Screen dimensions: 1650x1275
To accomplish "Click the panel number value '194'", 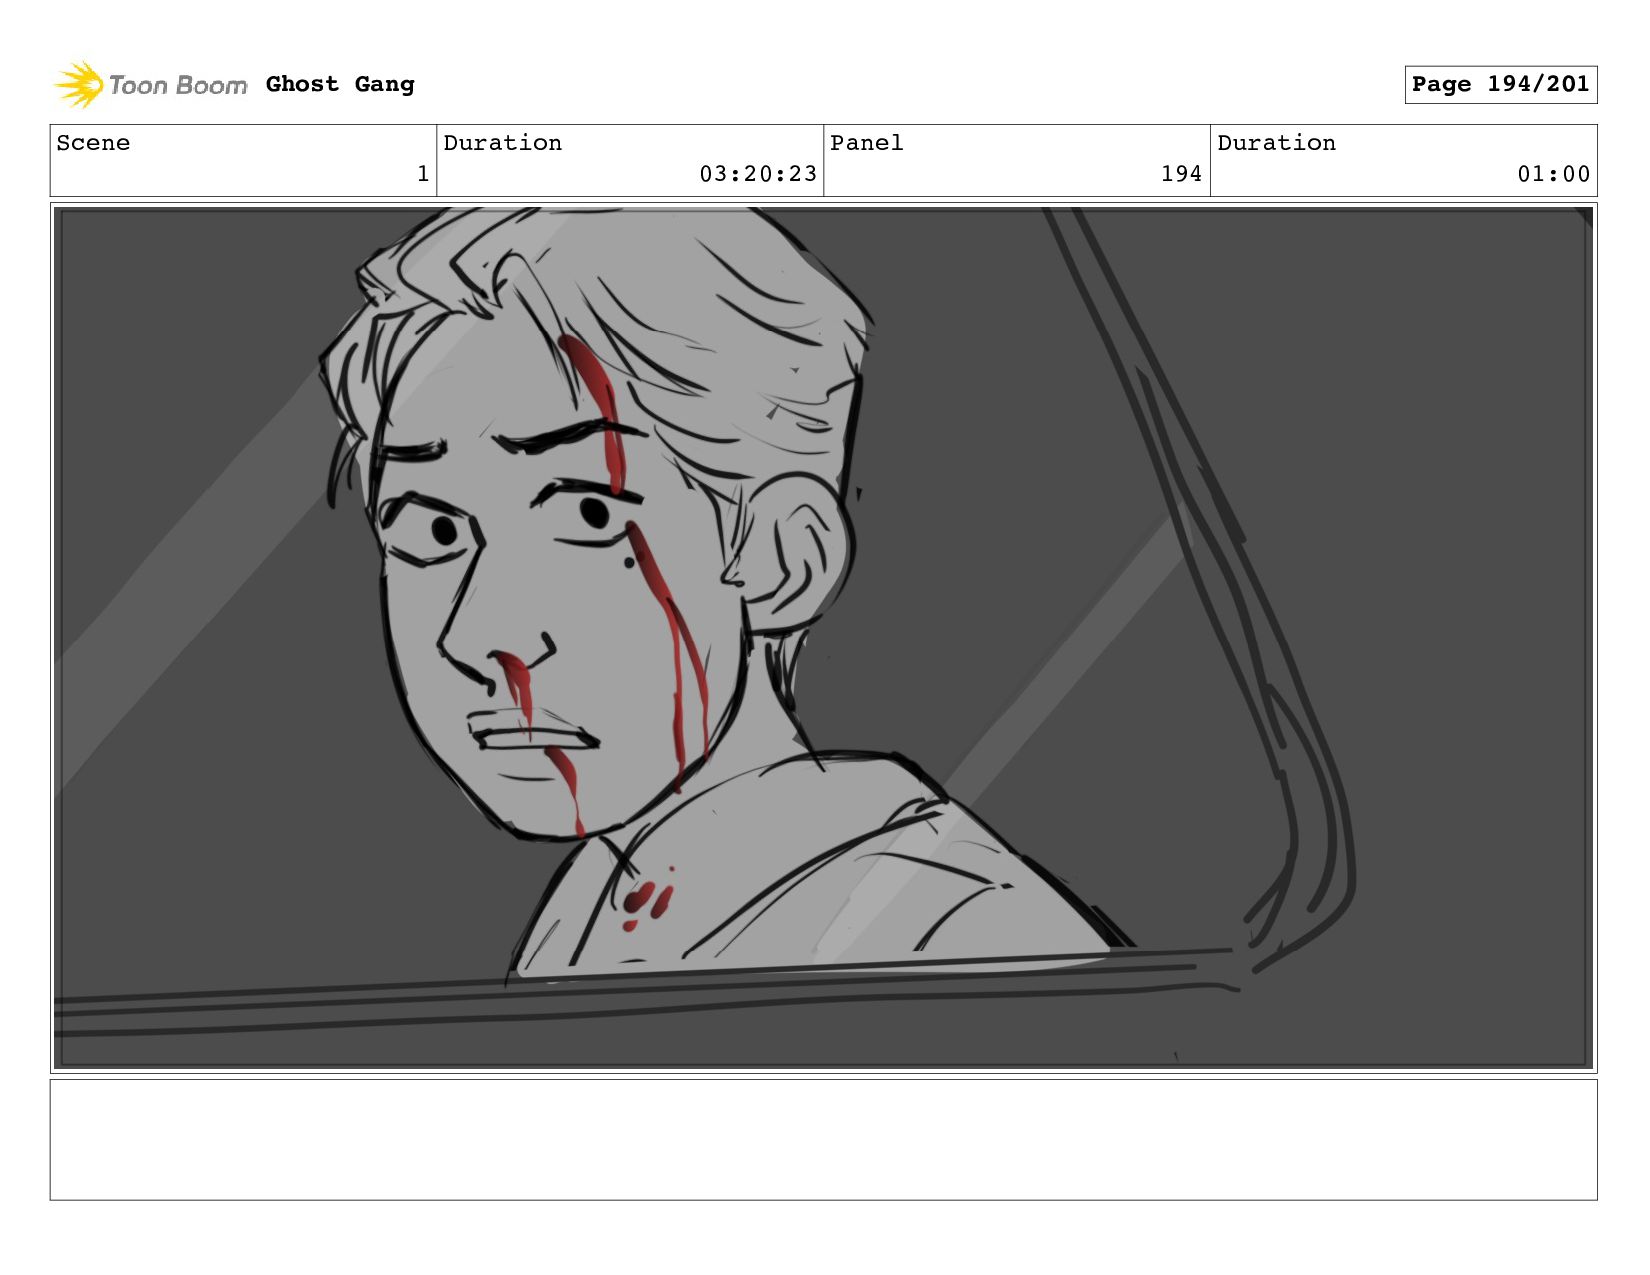I will (1181, 174).
